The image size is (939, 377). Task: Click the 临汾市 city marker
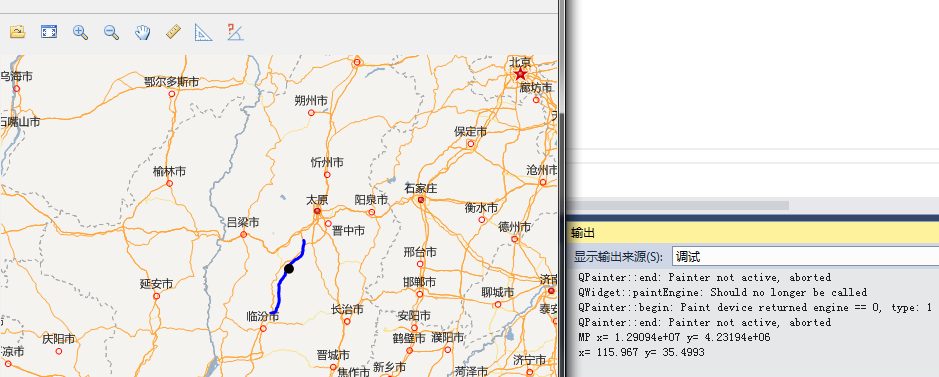[263, 328]
